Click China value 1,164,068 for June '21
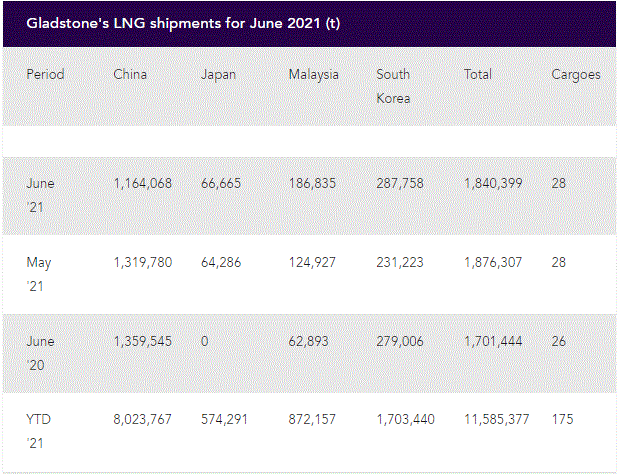Screen dimensions: 620x474 [142, 184]
